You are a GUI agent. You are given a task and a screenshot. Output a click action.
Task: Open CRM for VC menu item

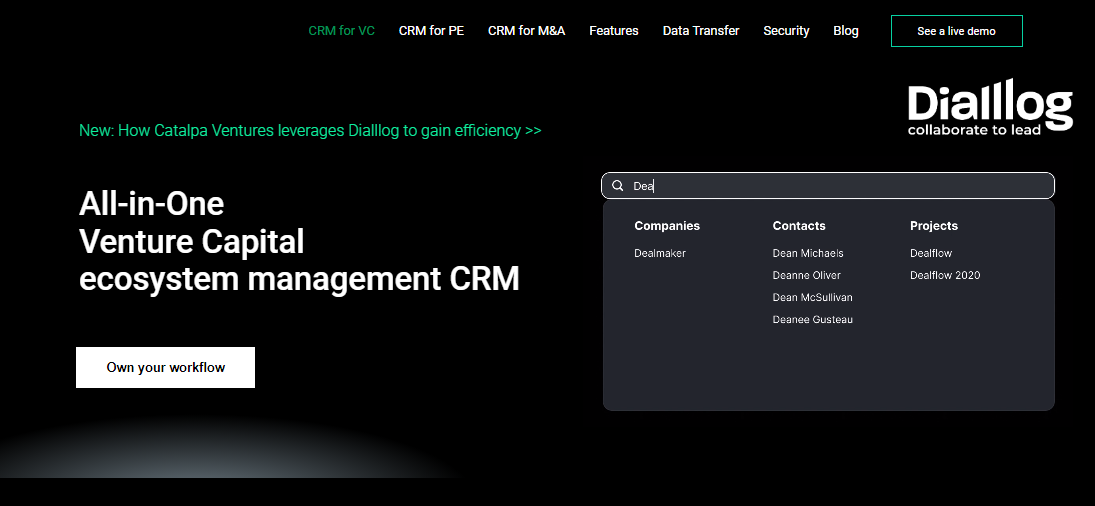341,31
